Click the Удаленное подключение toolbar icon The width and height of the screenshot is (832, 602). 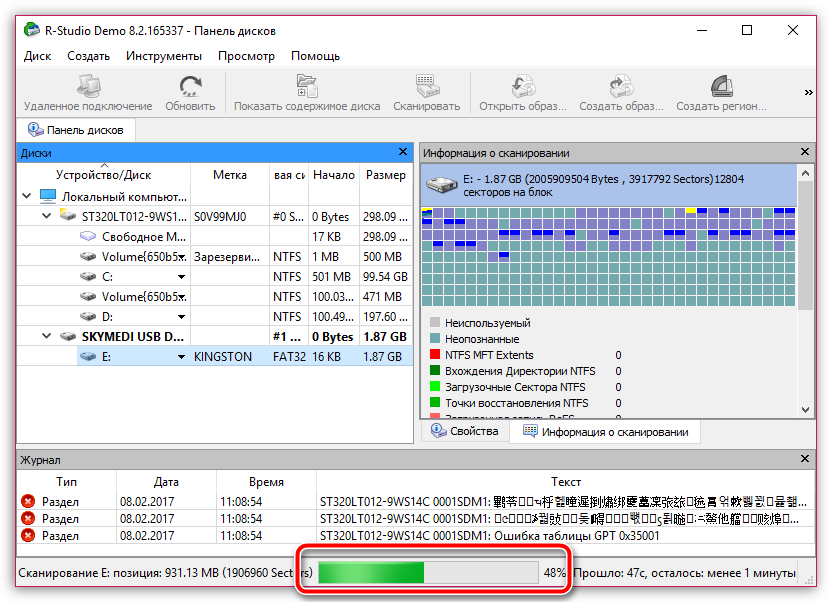pos(89,86)
